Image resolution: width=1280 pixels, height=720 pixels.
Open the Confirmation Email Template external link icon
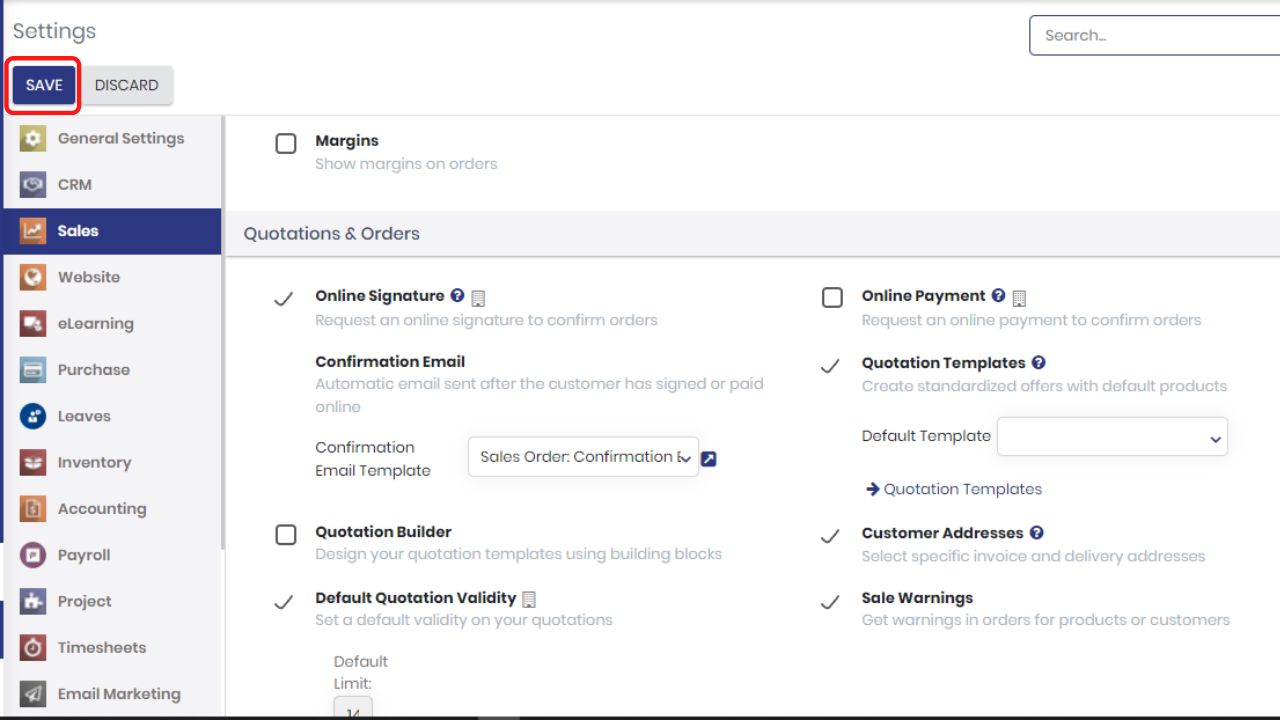click(709, 459)
